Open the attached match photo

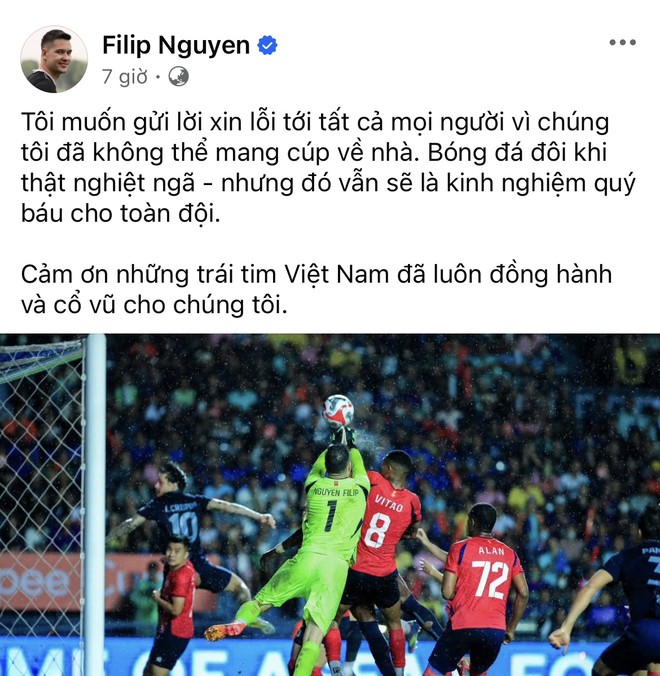(330, 505)
